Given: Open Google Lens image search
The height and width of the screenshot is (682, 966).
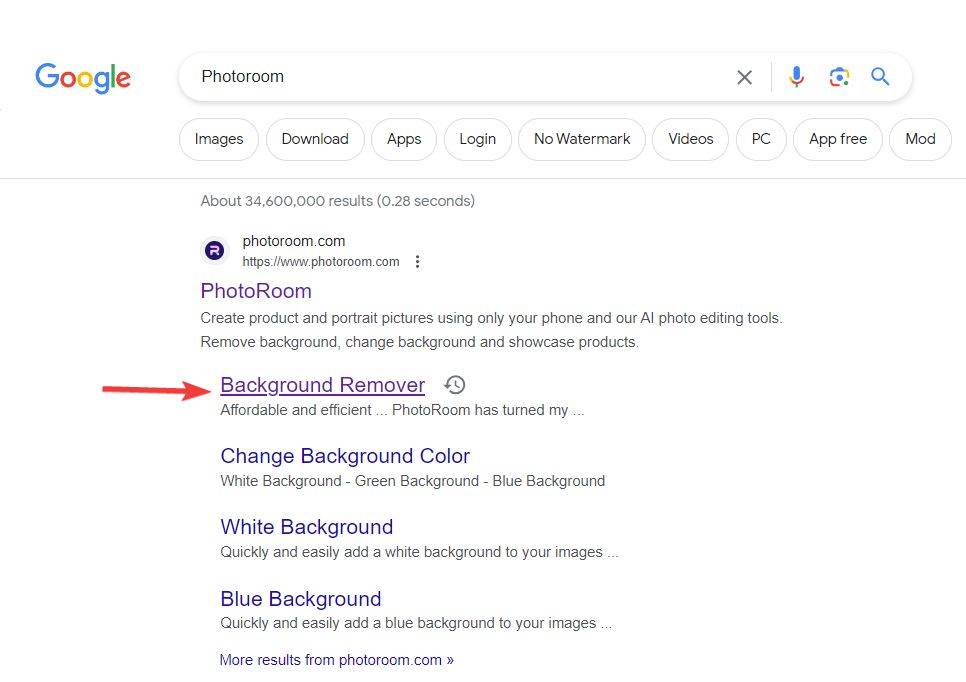Looking at the screenshot, I should click(x=839, y=77).
